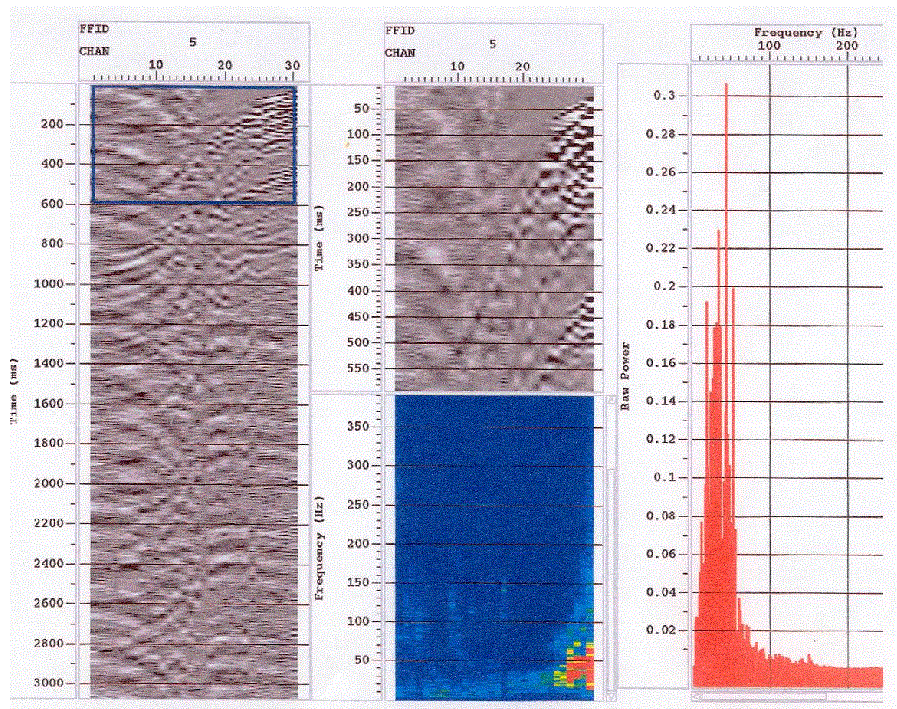Click the horizontal scrollbar thumb under the power spectrum
The width and height of the screenshot is (897, 709).
[762, 696]
